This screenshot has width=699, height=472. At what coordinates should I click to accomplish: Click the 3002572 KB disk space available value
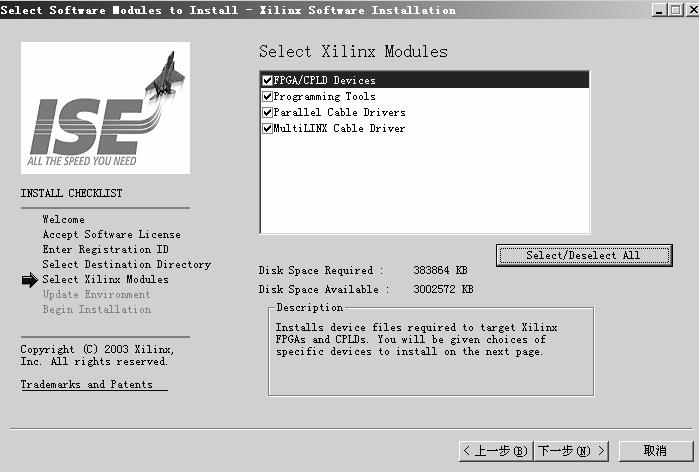pyautogui.click(x=443, y=289)
